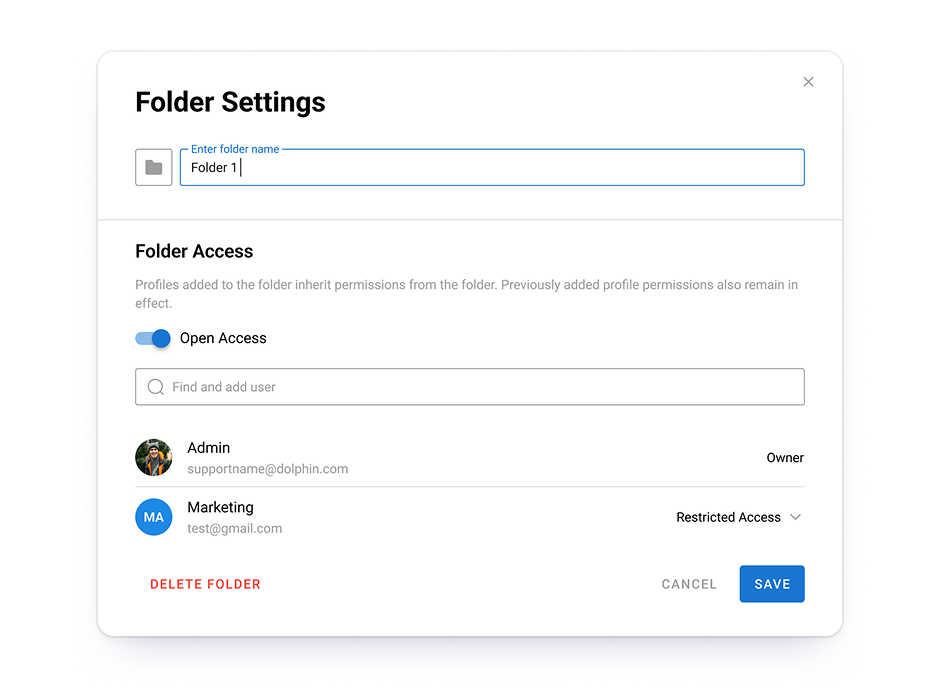Select the Marketing user name
The height and width of the screenshot is (688, 940).
[x=220, y=507]
